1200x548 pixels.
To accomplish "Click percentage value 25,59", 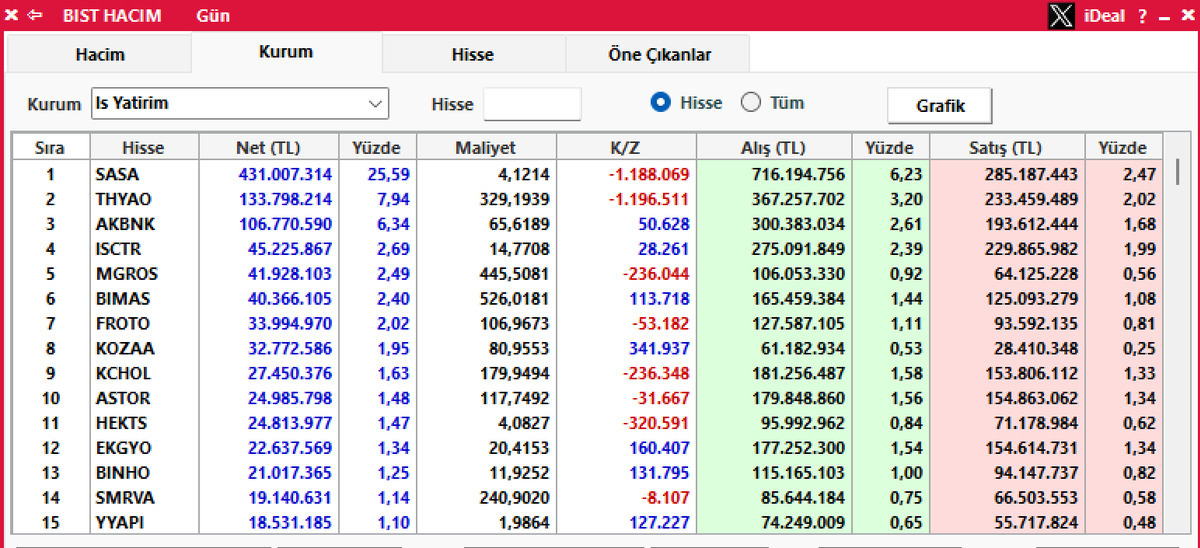I will [x=389, y=174].
